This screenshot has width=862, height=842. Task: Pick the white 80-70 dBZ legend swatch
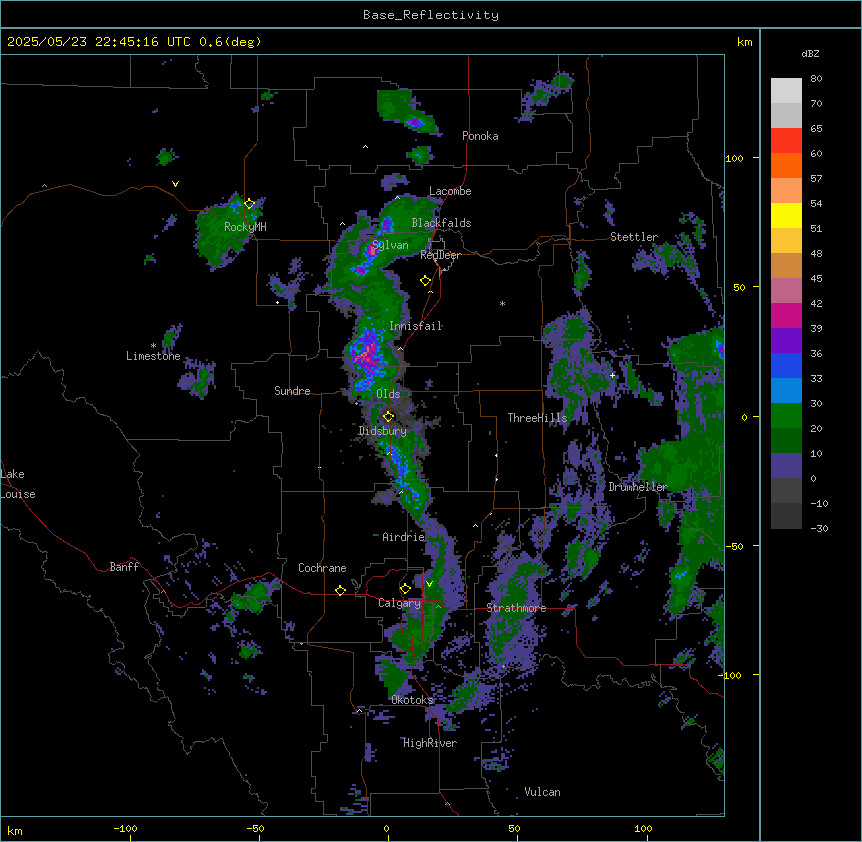point(786,91)
